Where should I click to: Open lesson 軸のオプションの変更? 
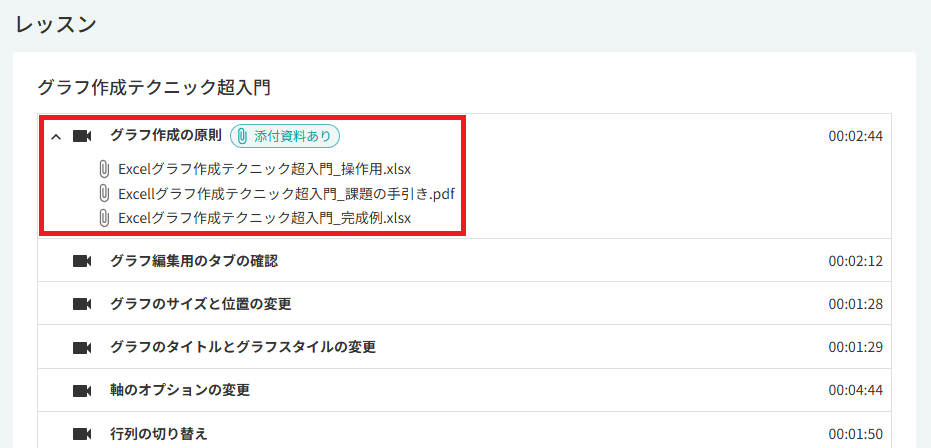click(180, 390)
